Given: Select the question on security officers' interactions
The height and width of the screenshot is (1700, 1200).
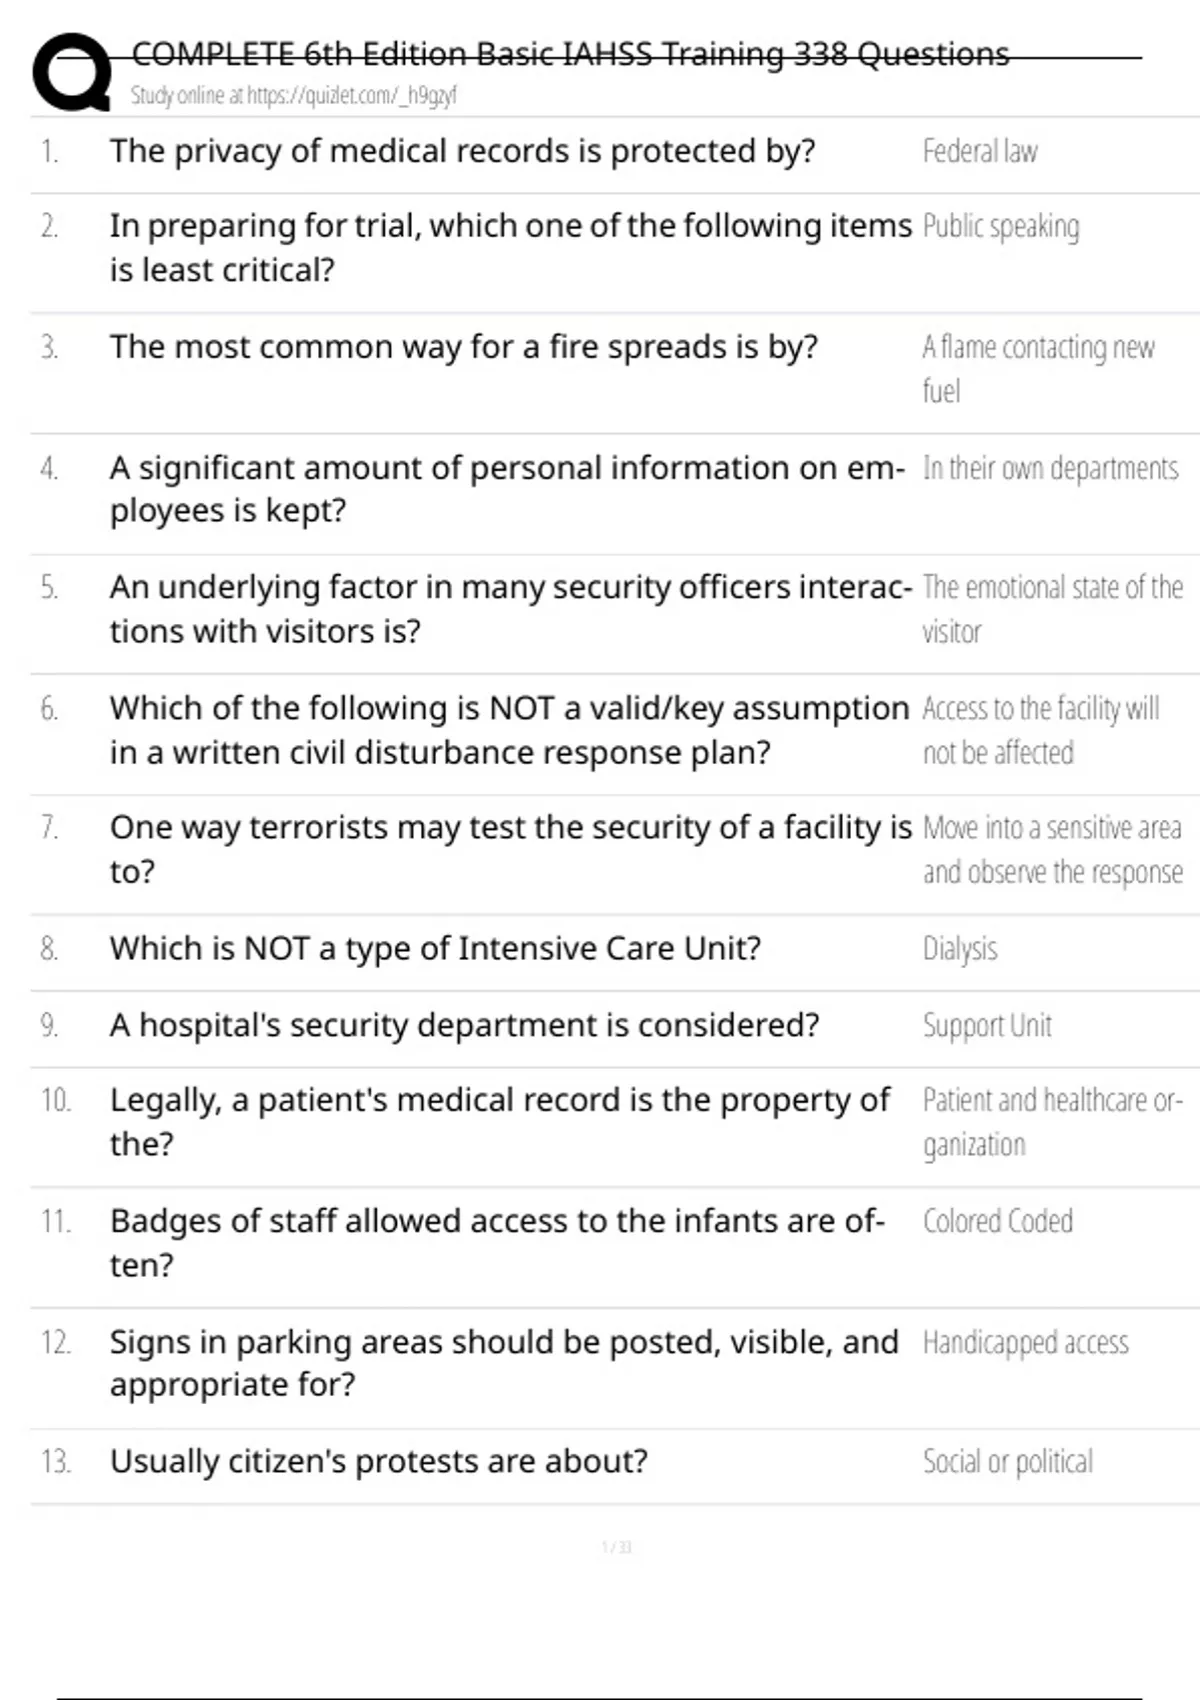Looking at the screenshot, I should pyautogui.click(x=510, y=609).
